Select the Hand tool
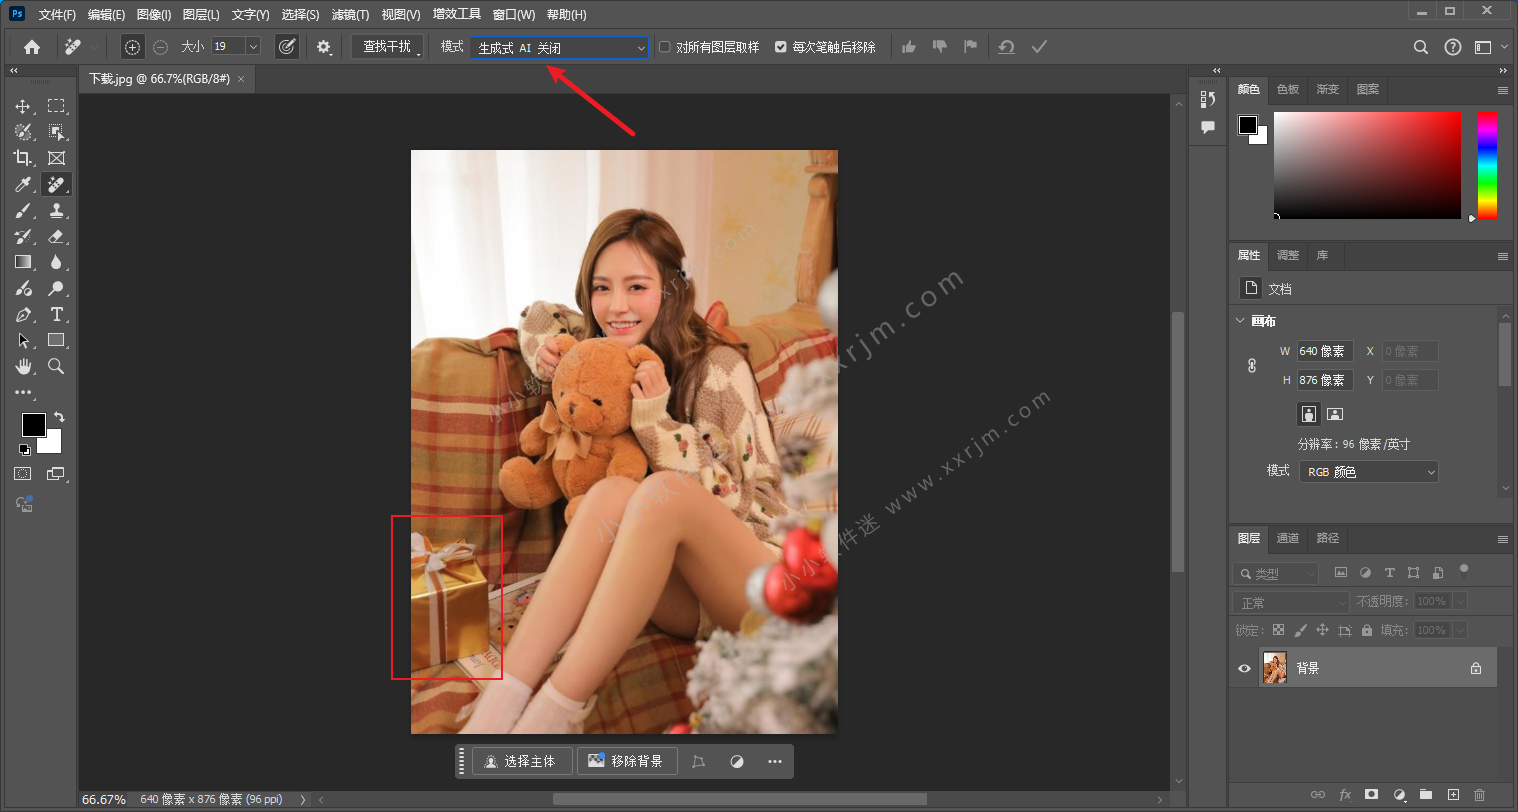Viewport: 1518px width, 812px height. (23, 366)
